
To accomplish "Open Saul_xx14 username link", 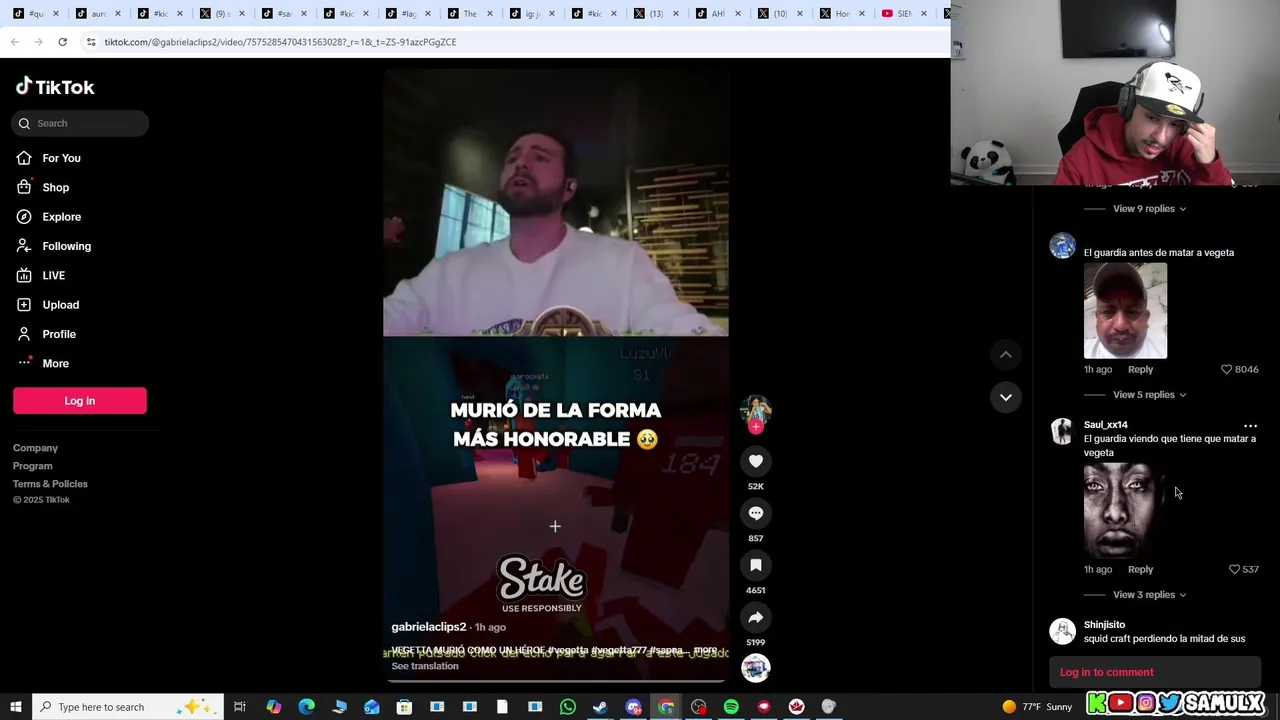I will pos(1105,425).
